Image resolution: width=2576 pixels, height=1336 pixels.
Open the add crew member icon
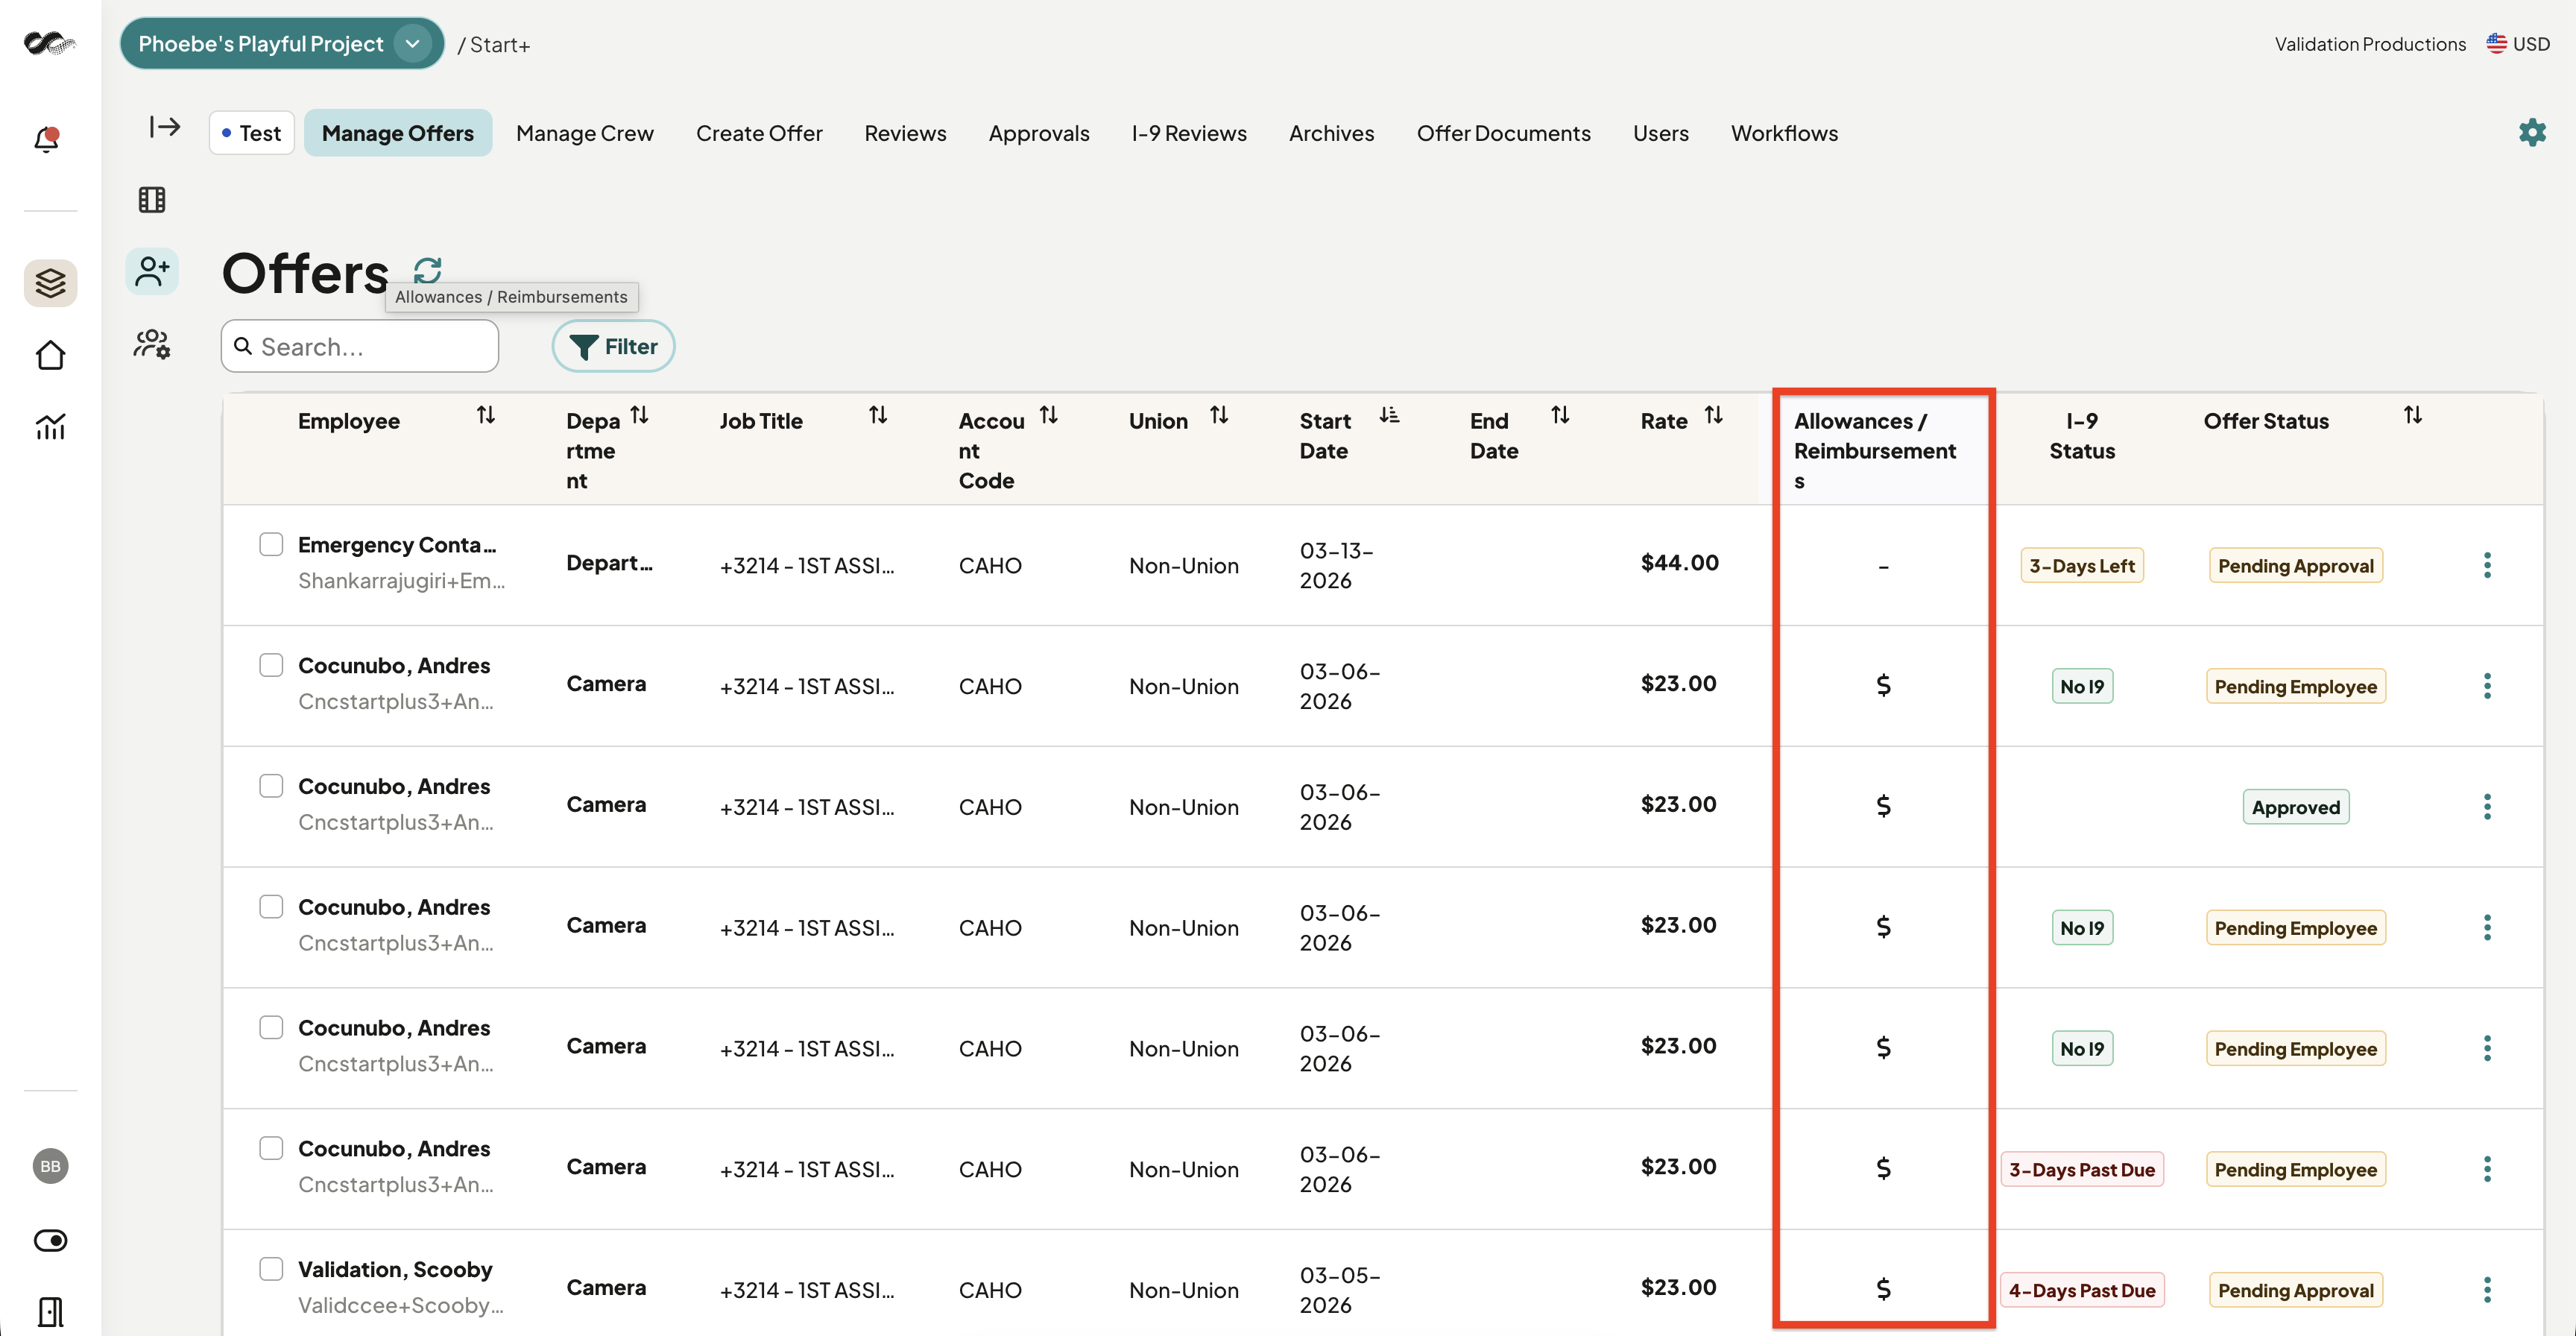(152, 271)
